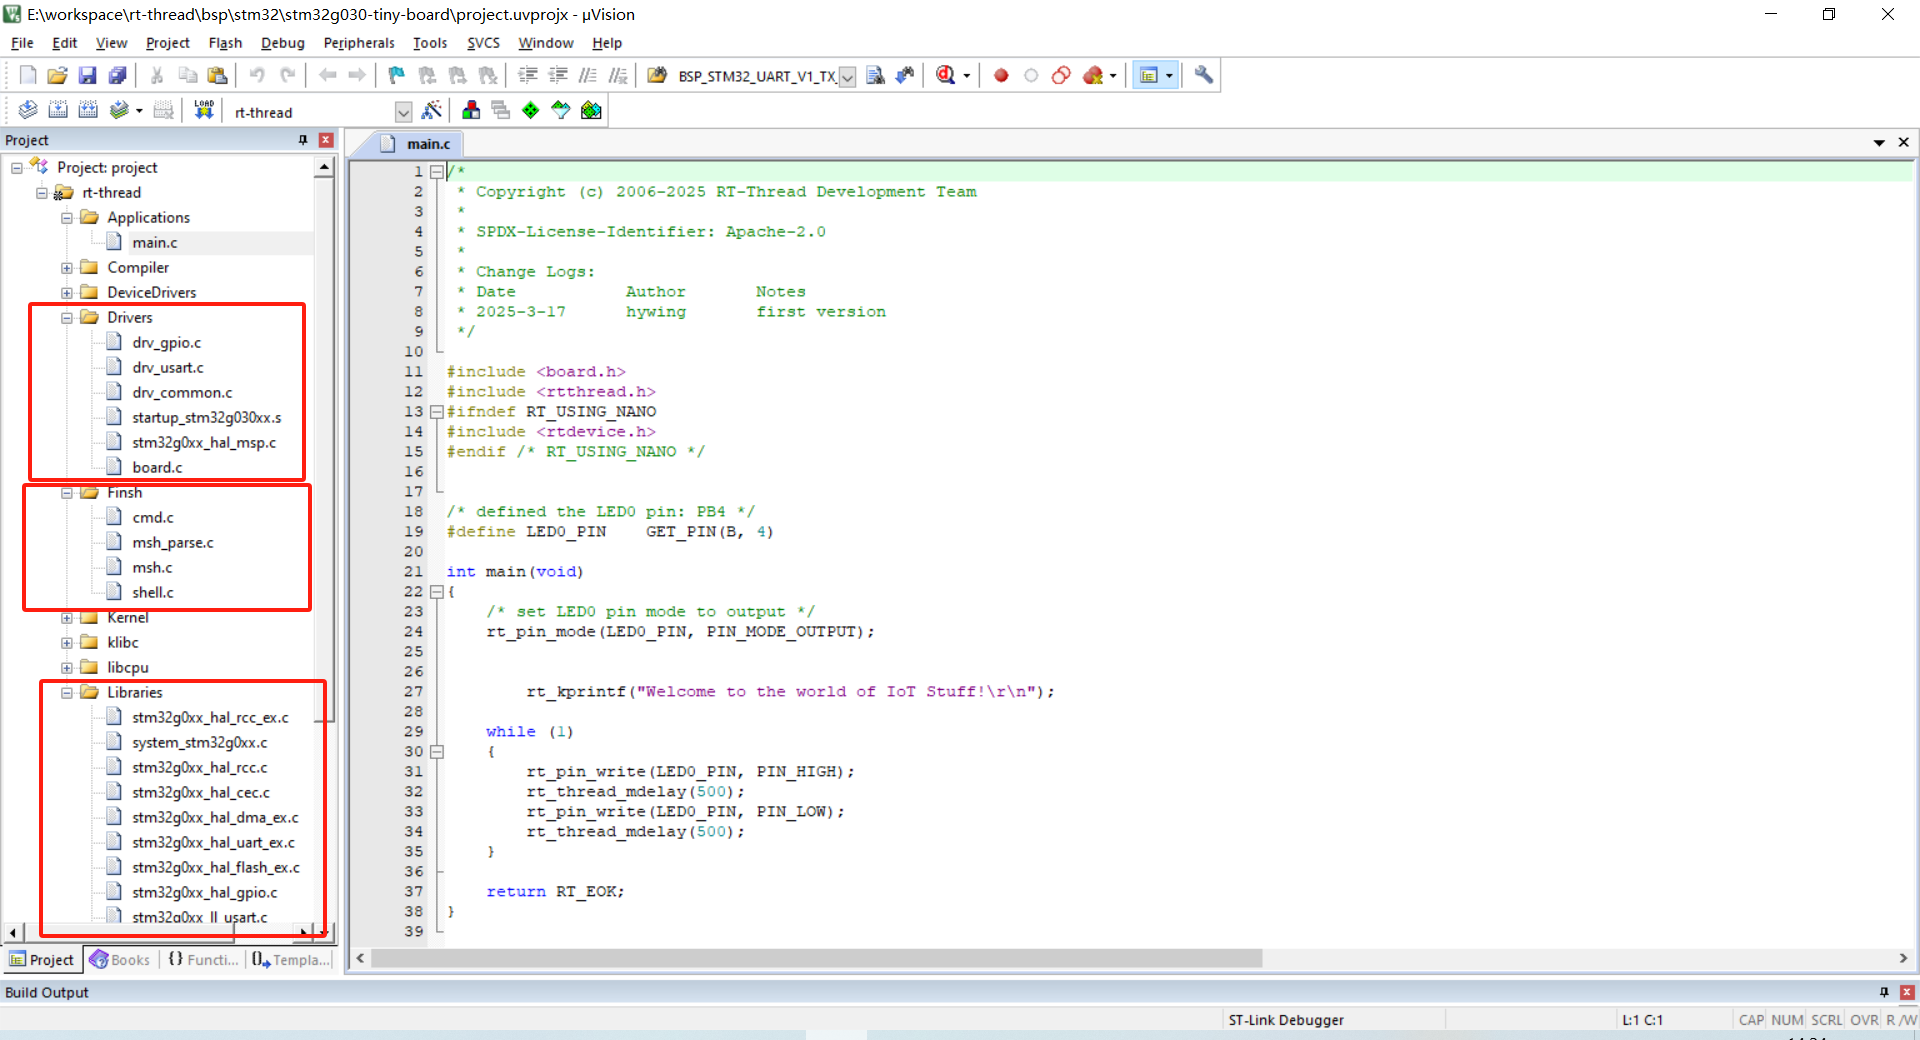The image size is (1920, 1040).
Task: Click the Build target toolbar icon
Action: click(58, 110)
